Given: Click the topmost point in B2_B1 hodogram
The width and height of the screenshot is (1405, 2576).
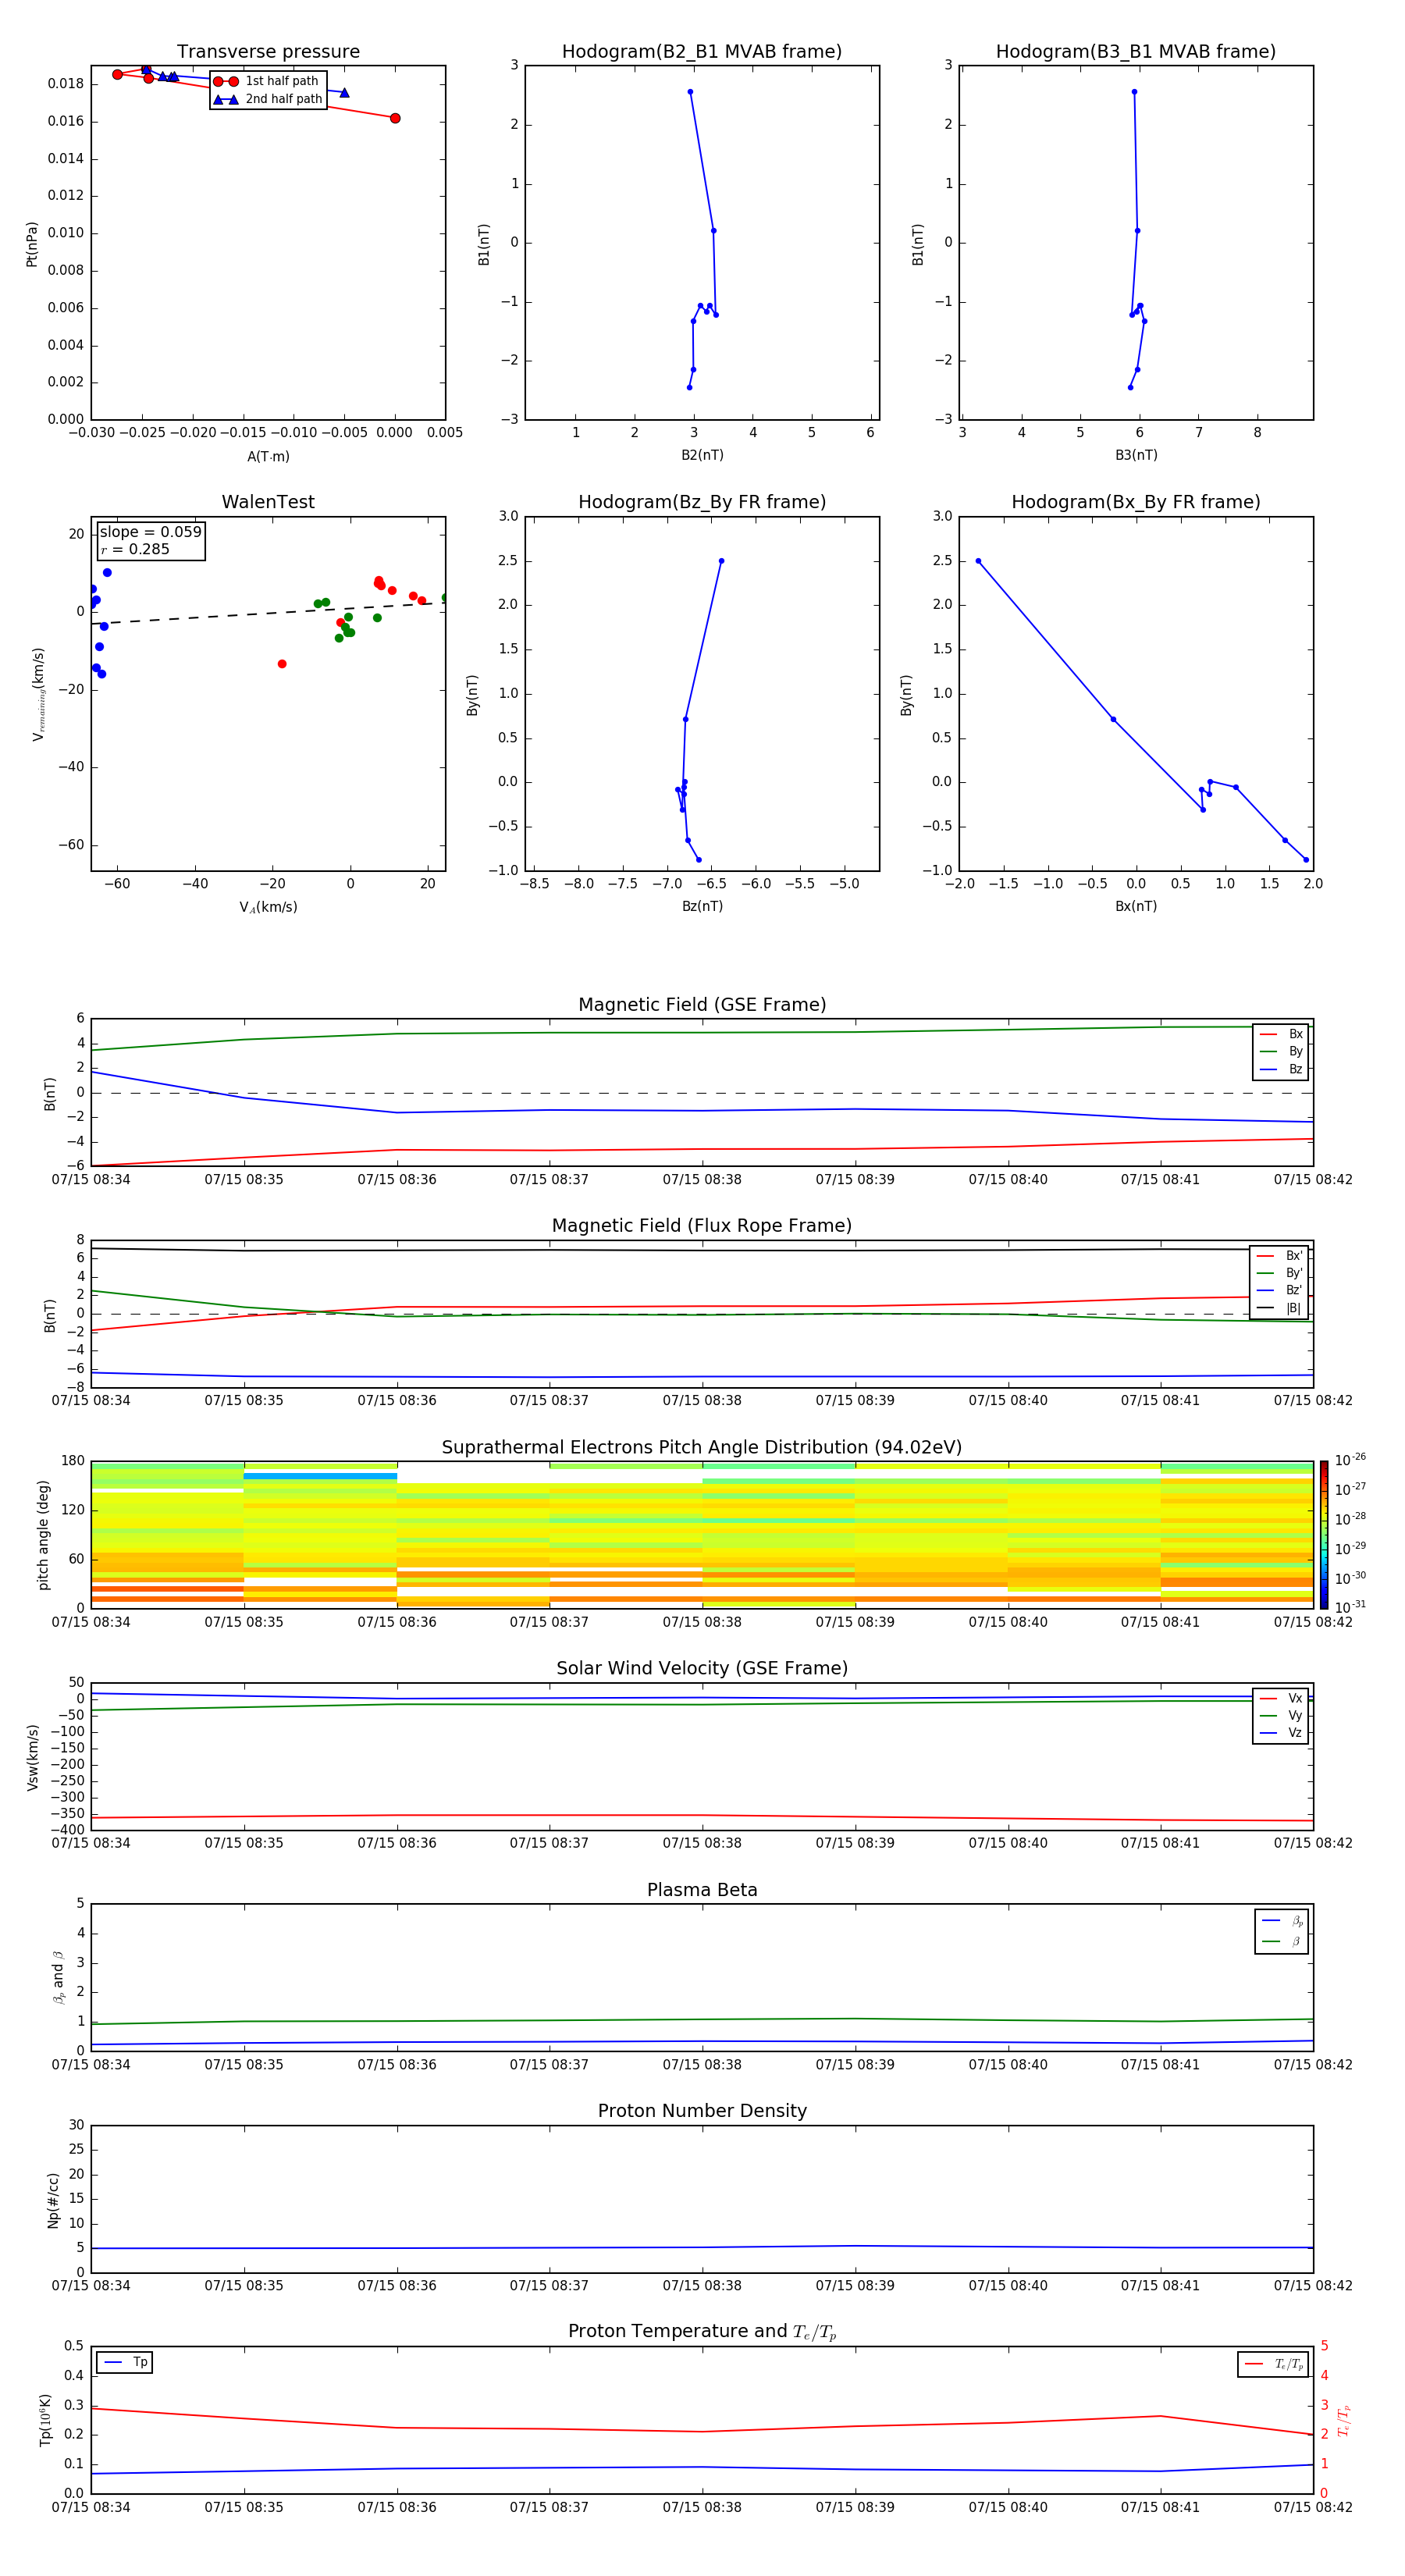Looking at the screenshot, I should [x=690, y=92].
